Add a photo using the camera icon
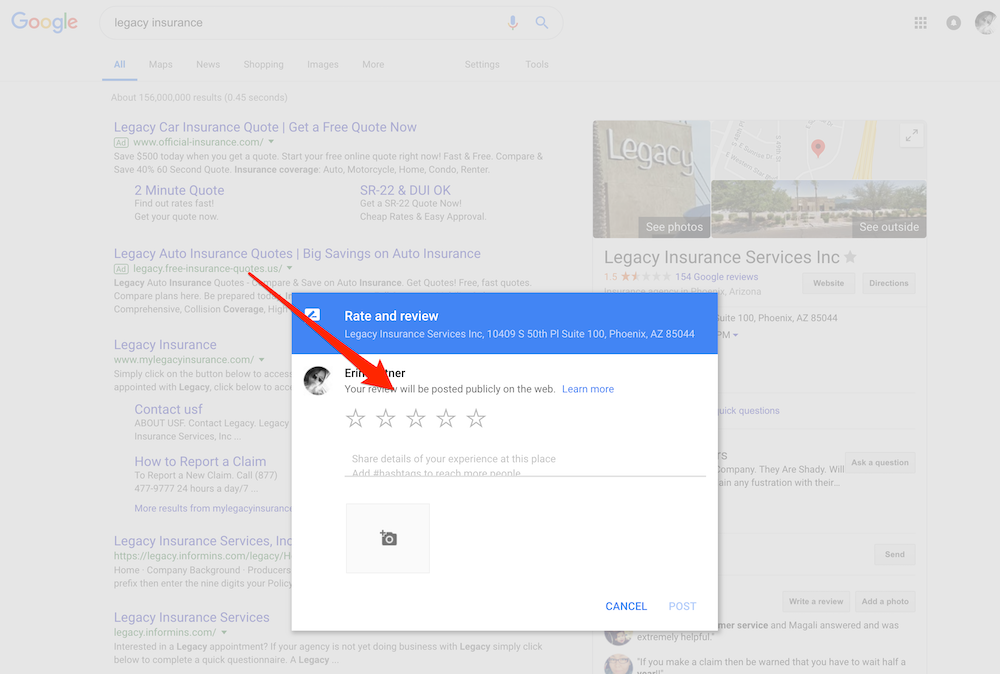 (x=388, y=538)
